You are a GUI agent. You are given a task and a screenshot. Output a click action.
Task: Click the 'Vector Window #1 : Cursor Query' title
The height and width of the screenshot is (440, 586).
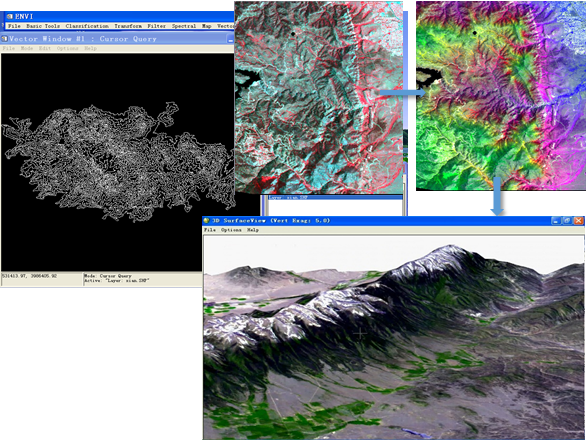click(x=83, y=39)
